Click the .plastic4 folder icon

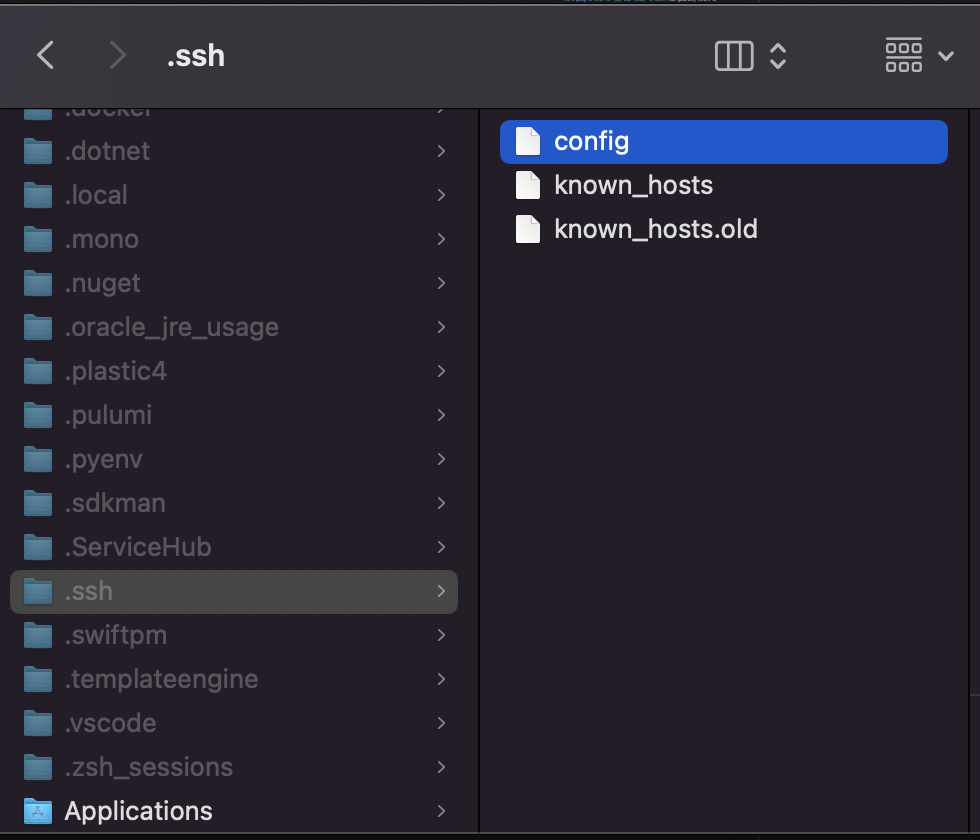tap(38, 371)
